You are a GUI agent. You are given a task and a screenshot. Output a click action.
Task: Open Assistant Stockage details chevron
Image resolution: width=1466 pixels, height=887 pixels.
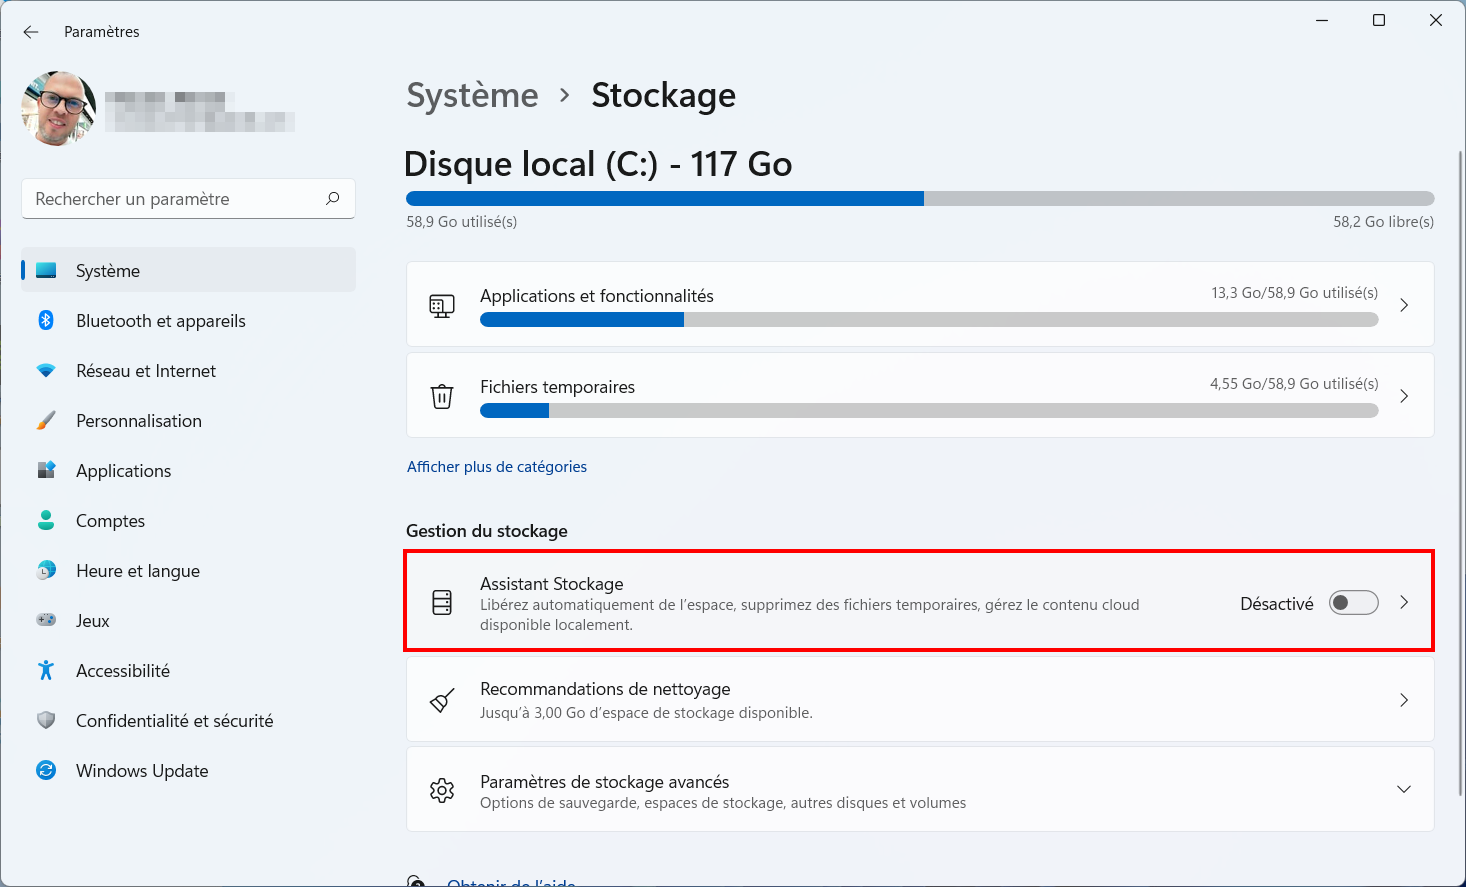point(1404,602)
